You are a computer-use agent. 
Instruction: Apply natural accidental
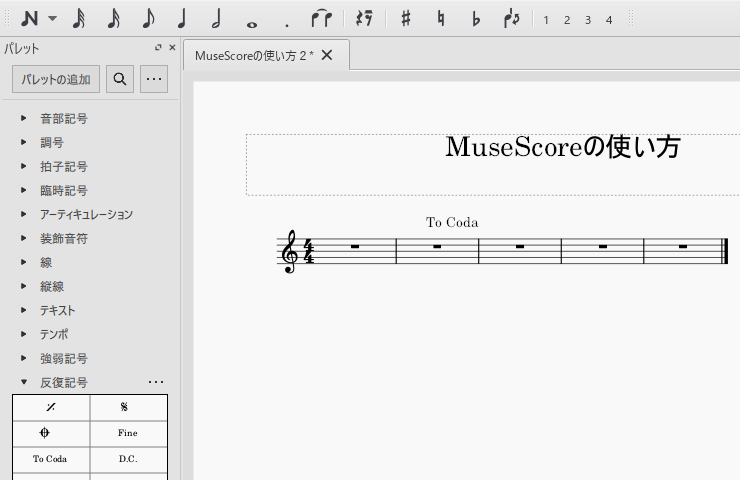[x=440, y=19]
